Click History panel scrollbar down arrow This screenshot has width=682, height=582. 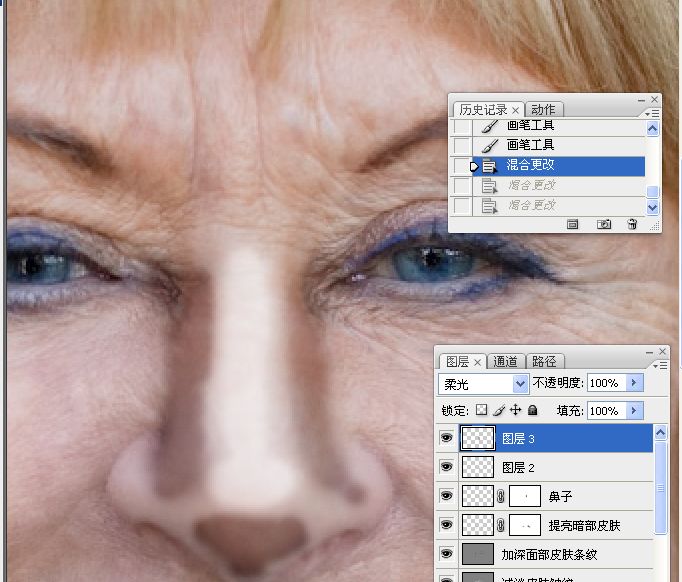coord(652,207)
